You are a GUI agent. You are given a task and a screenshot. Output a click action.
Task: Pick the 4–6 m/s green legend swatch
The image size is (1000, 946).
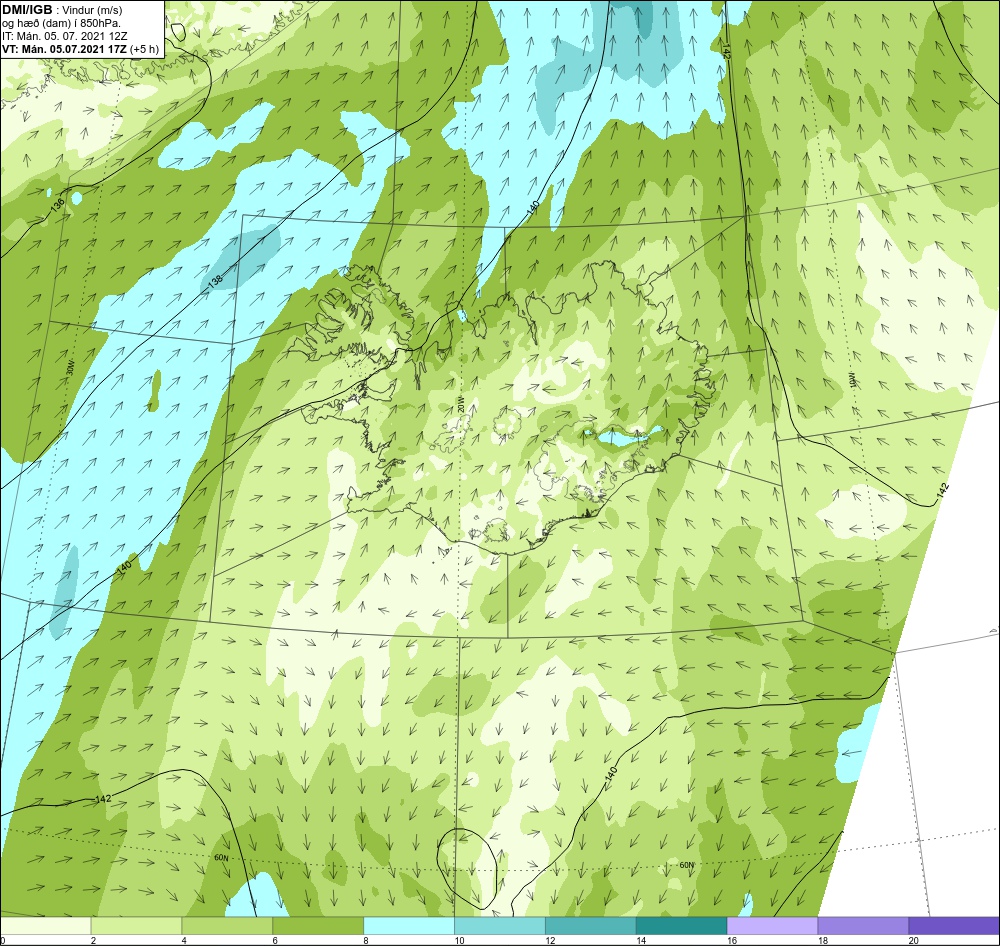pos(227,925)
